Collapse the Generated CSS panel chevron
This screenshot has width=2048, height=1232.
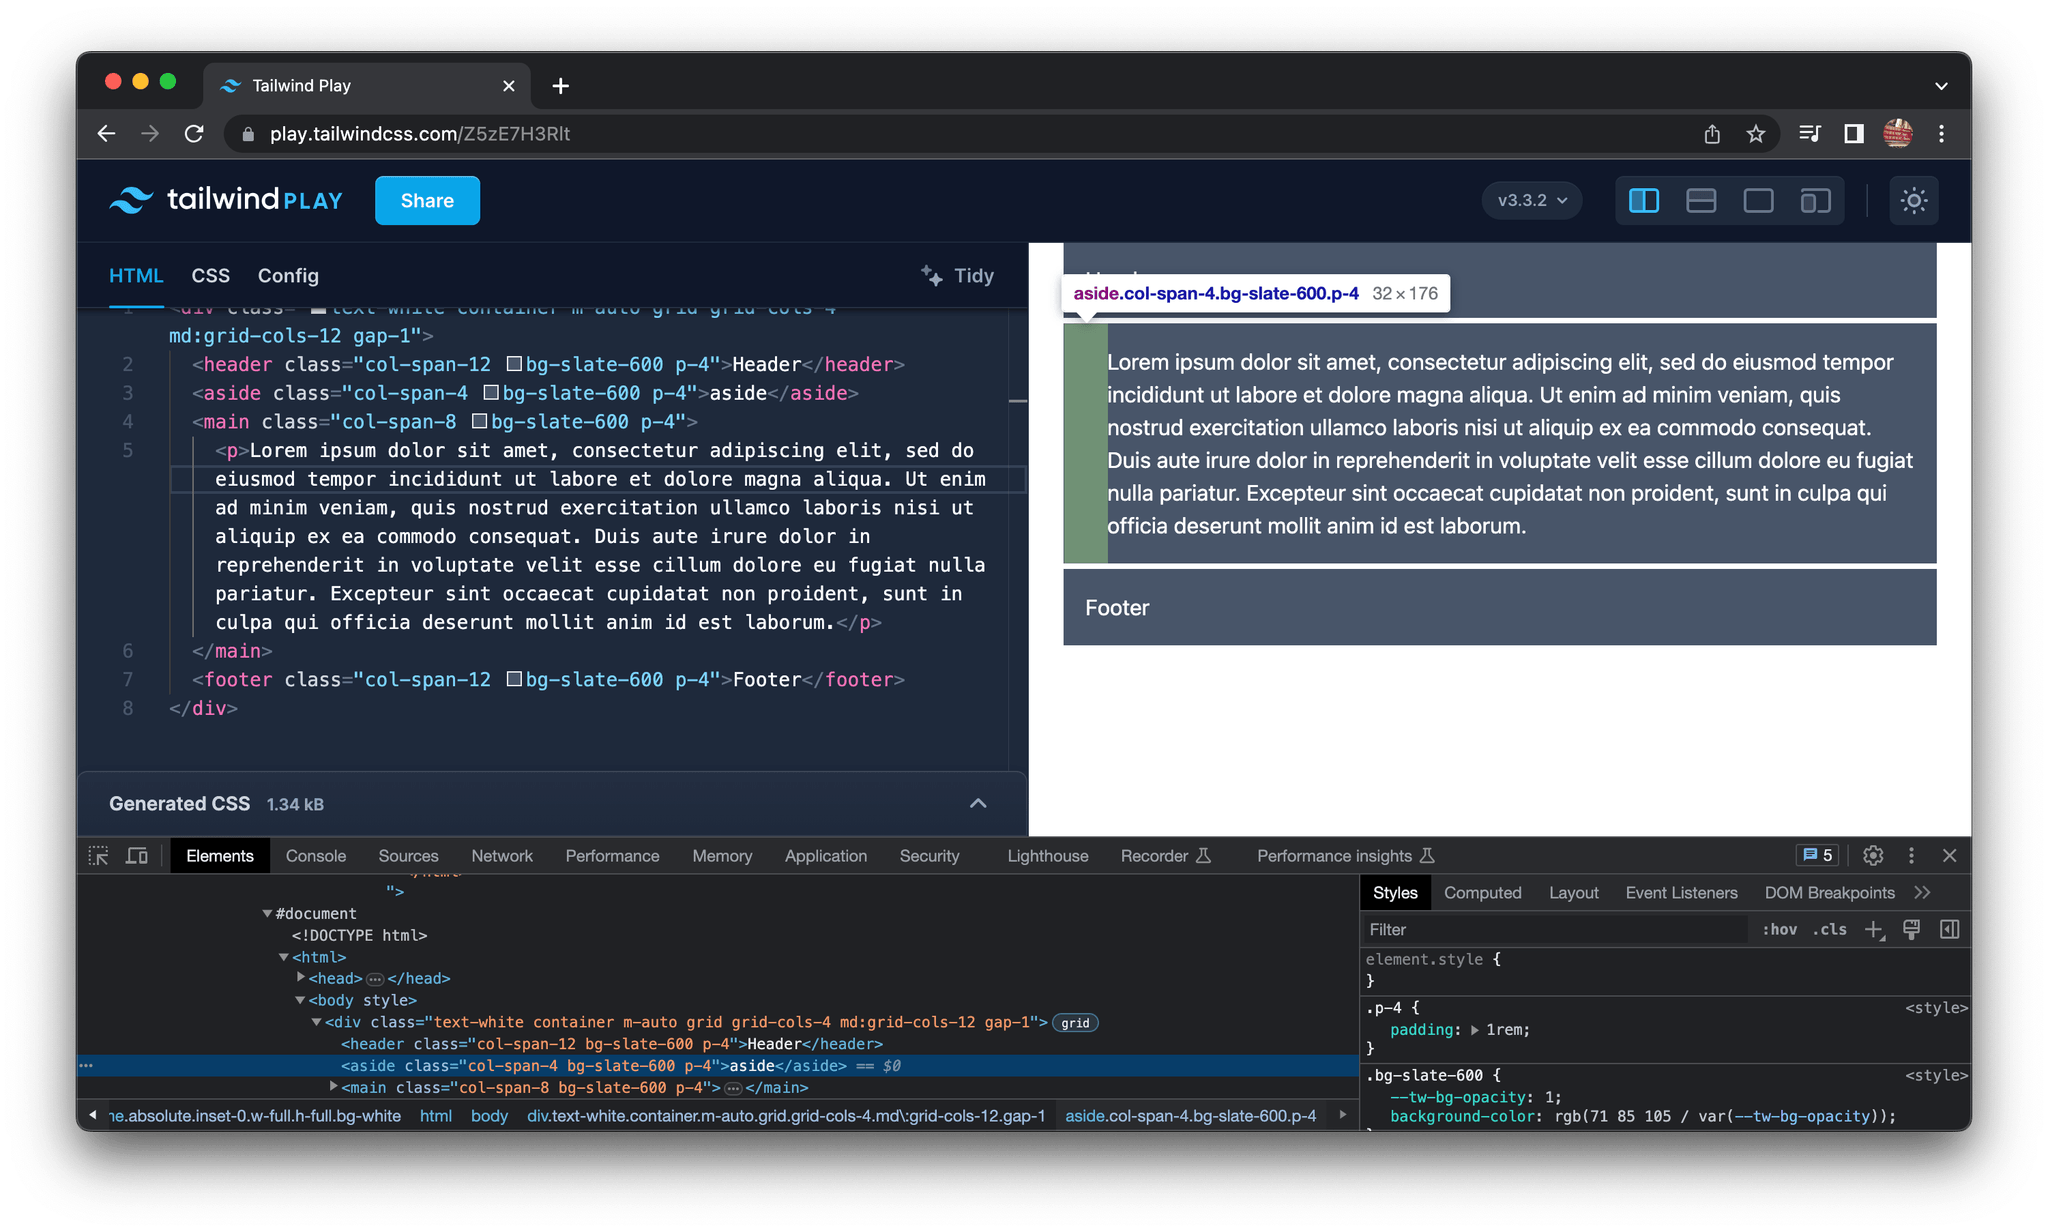pyautogui.click(x=977, y=803)
